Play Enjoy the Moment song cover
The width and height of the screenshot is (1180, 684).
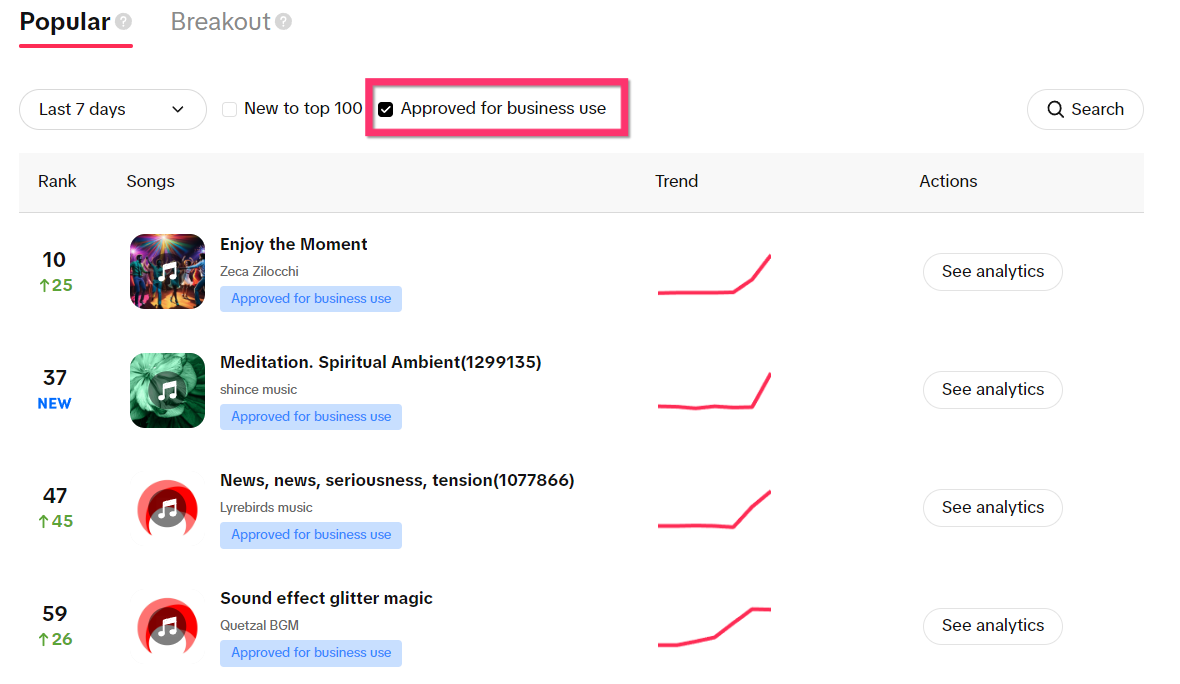(167, 271)
